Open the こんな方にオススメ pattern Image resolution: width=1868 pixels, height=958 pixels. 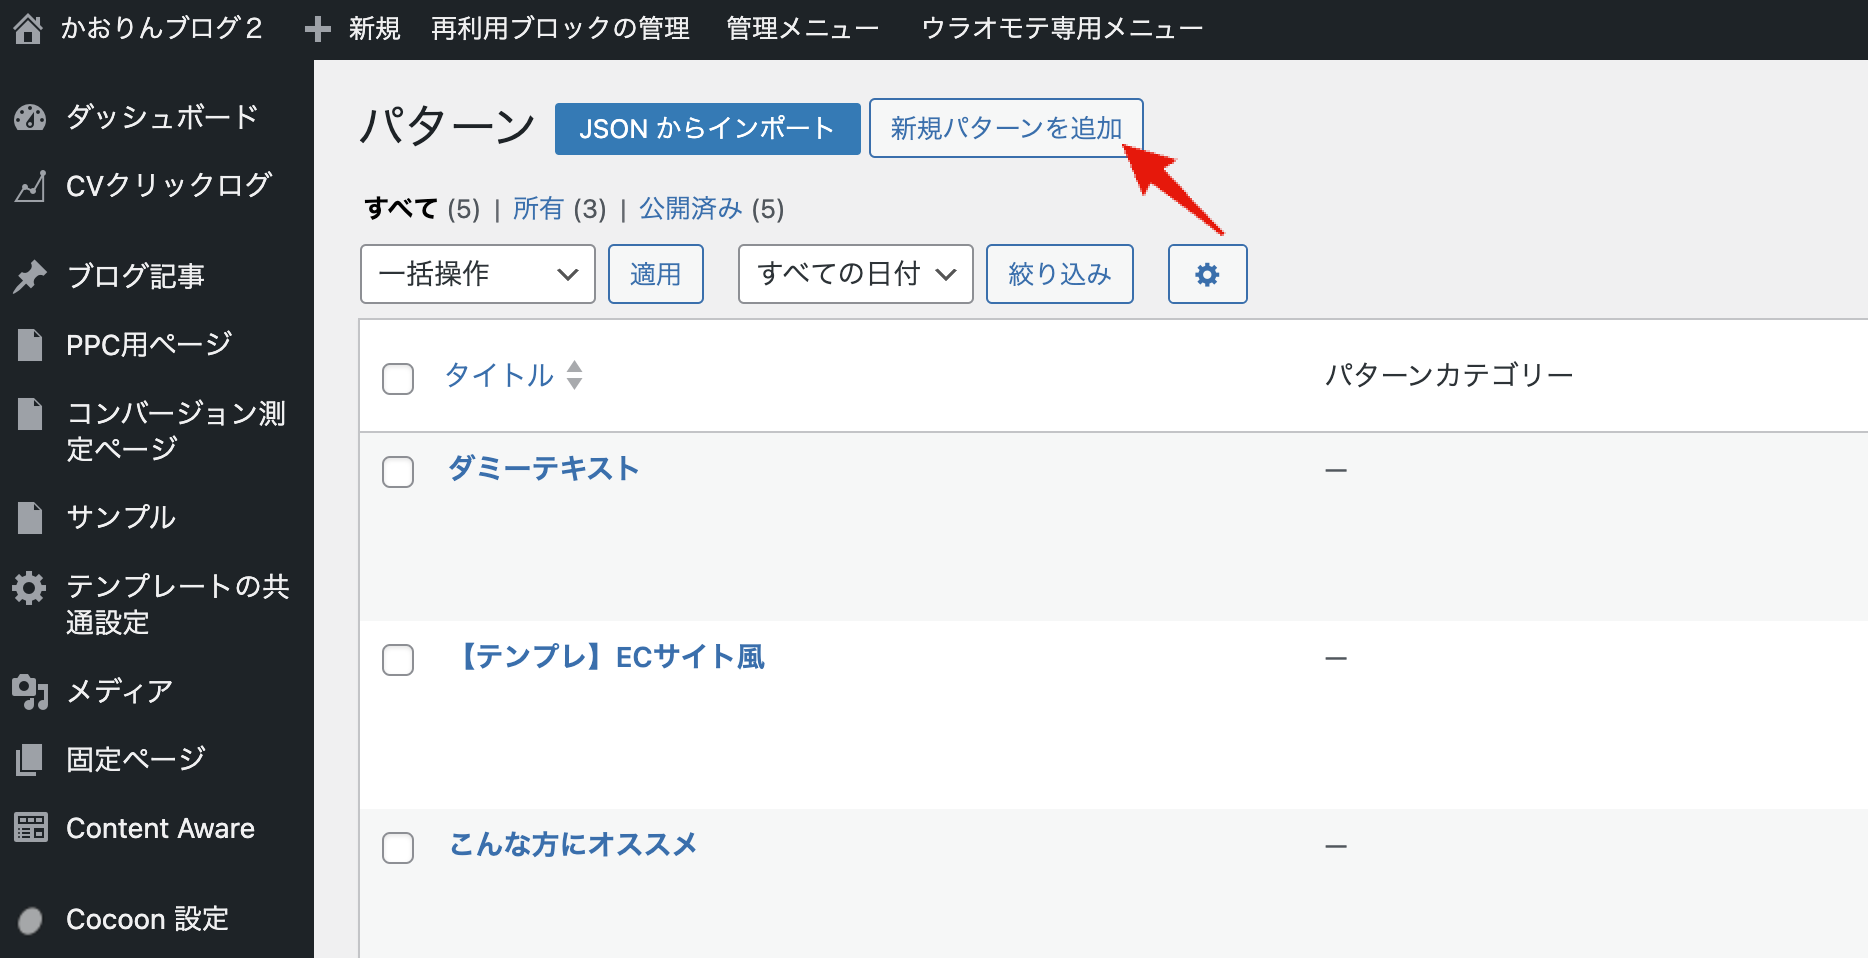point(573,845)
